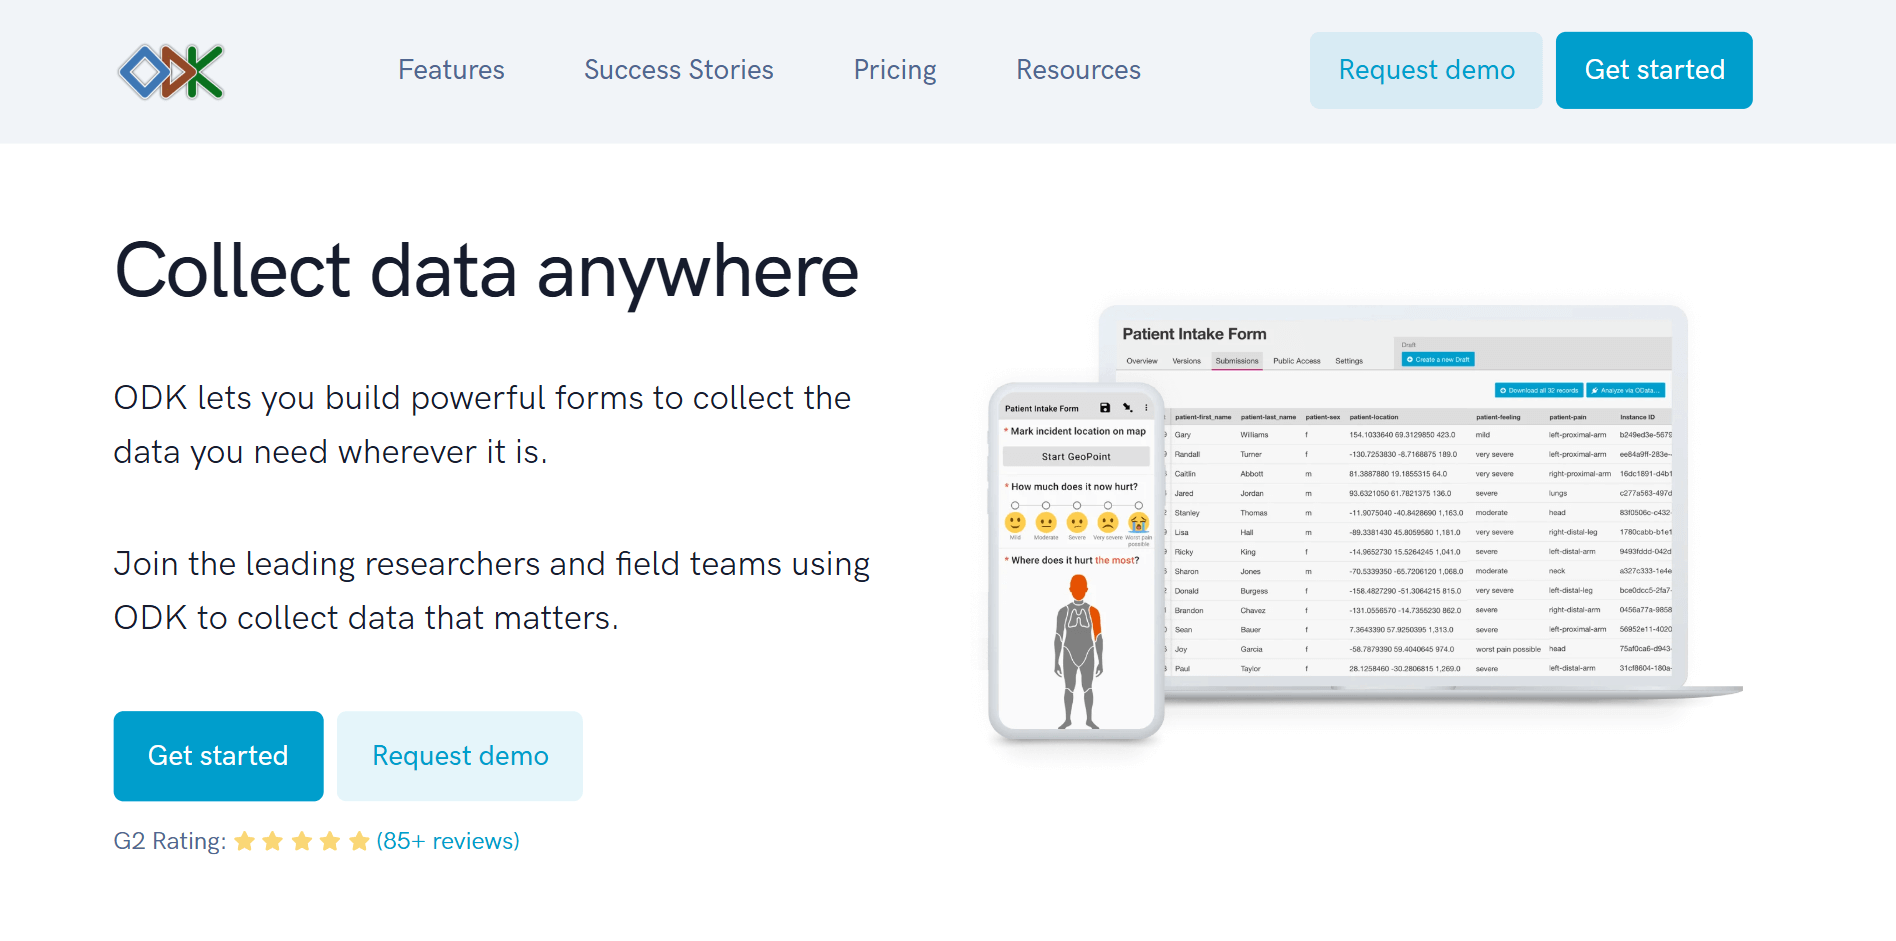Click the ODK logo in header
Screen dimensions: 1896x941
pos(171,71)
